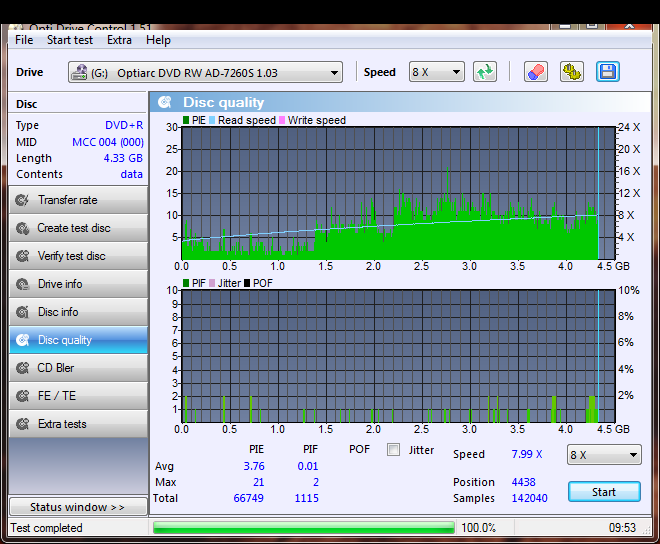Select Transfer rate in sidebar
660x544 pixels.
[x=78, y=200]
